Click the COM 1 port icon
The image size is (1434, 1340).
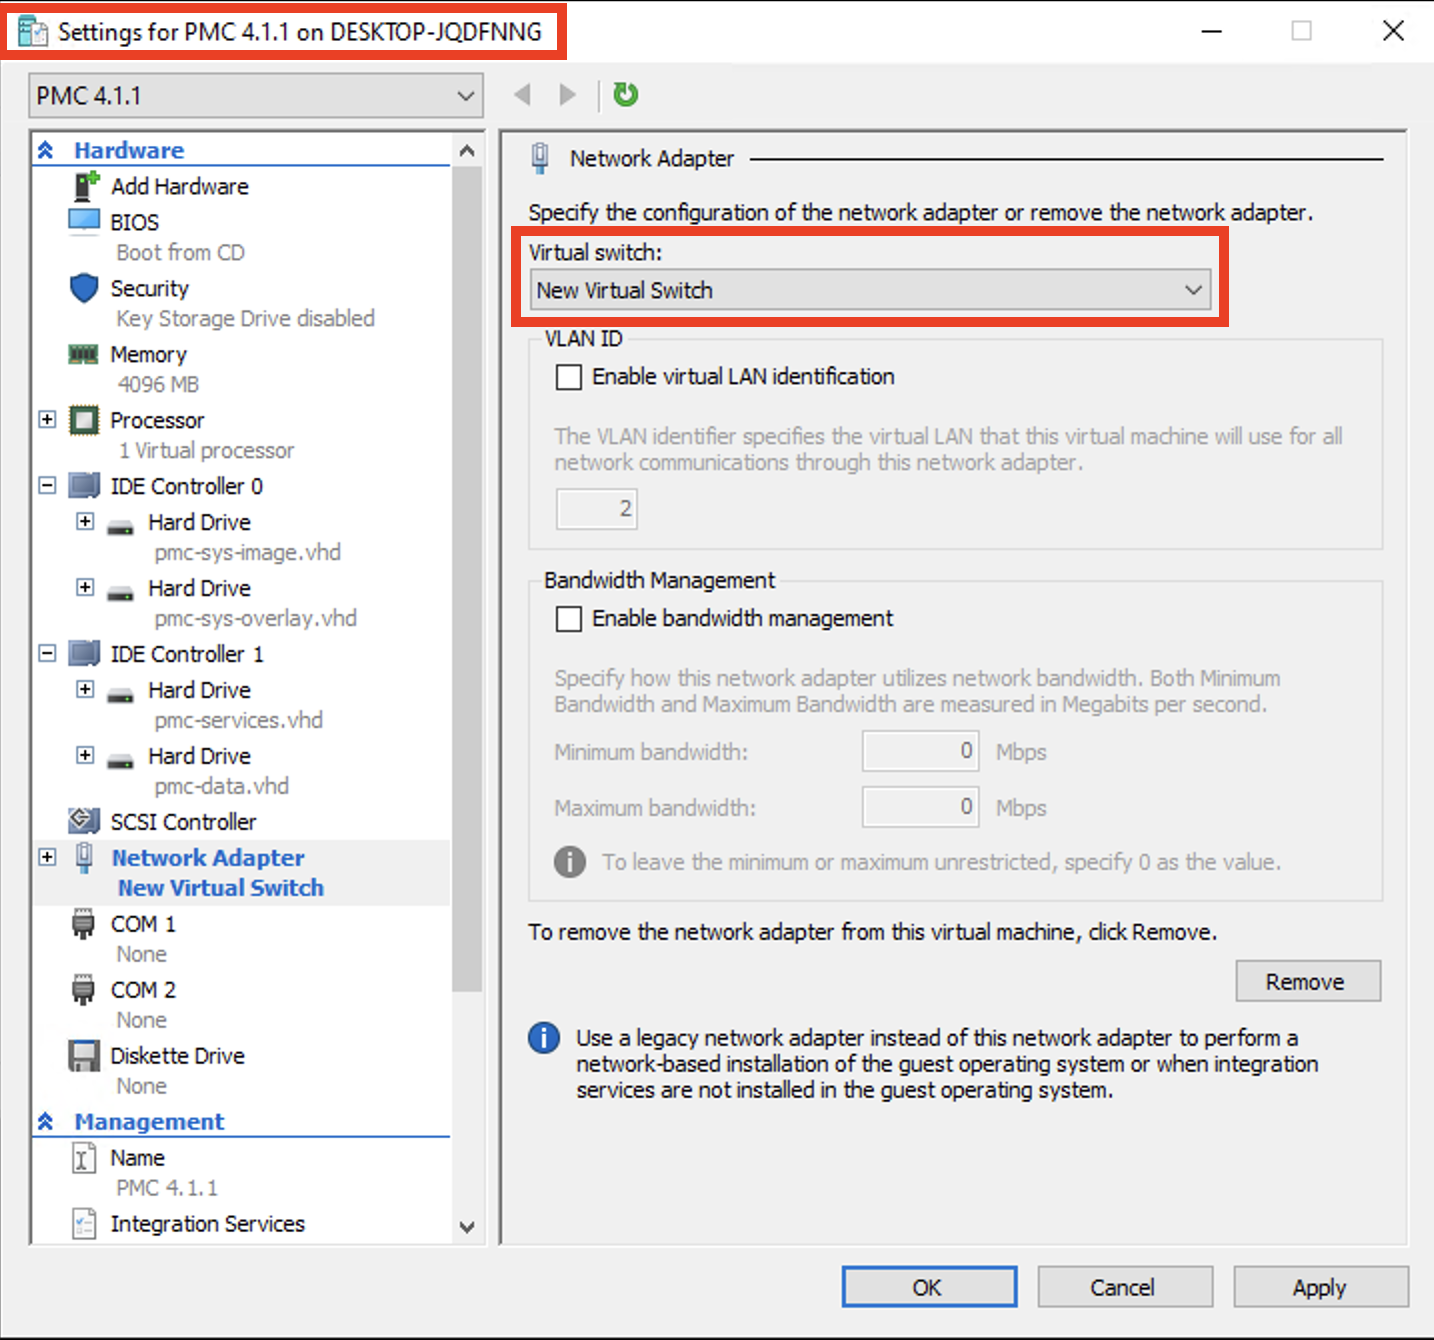click(x=83, y=923)
